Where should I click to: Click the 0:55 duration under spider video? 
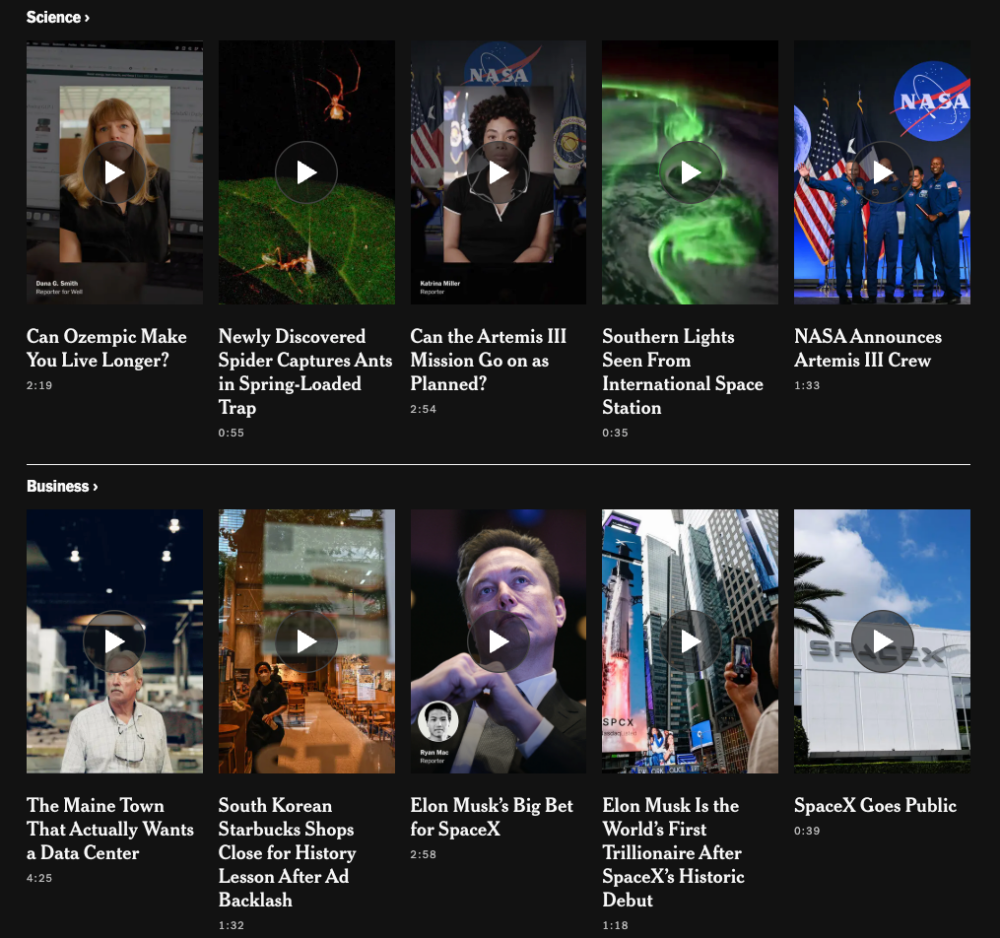tap(231, 432)
